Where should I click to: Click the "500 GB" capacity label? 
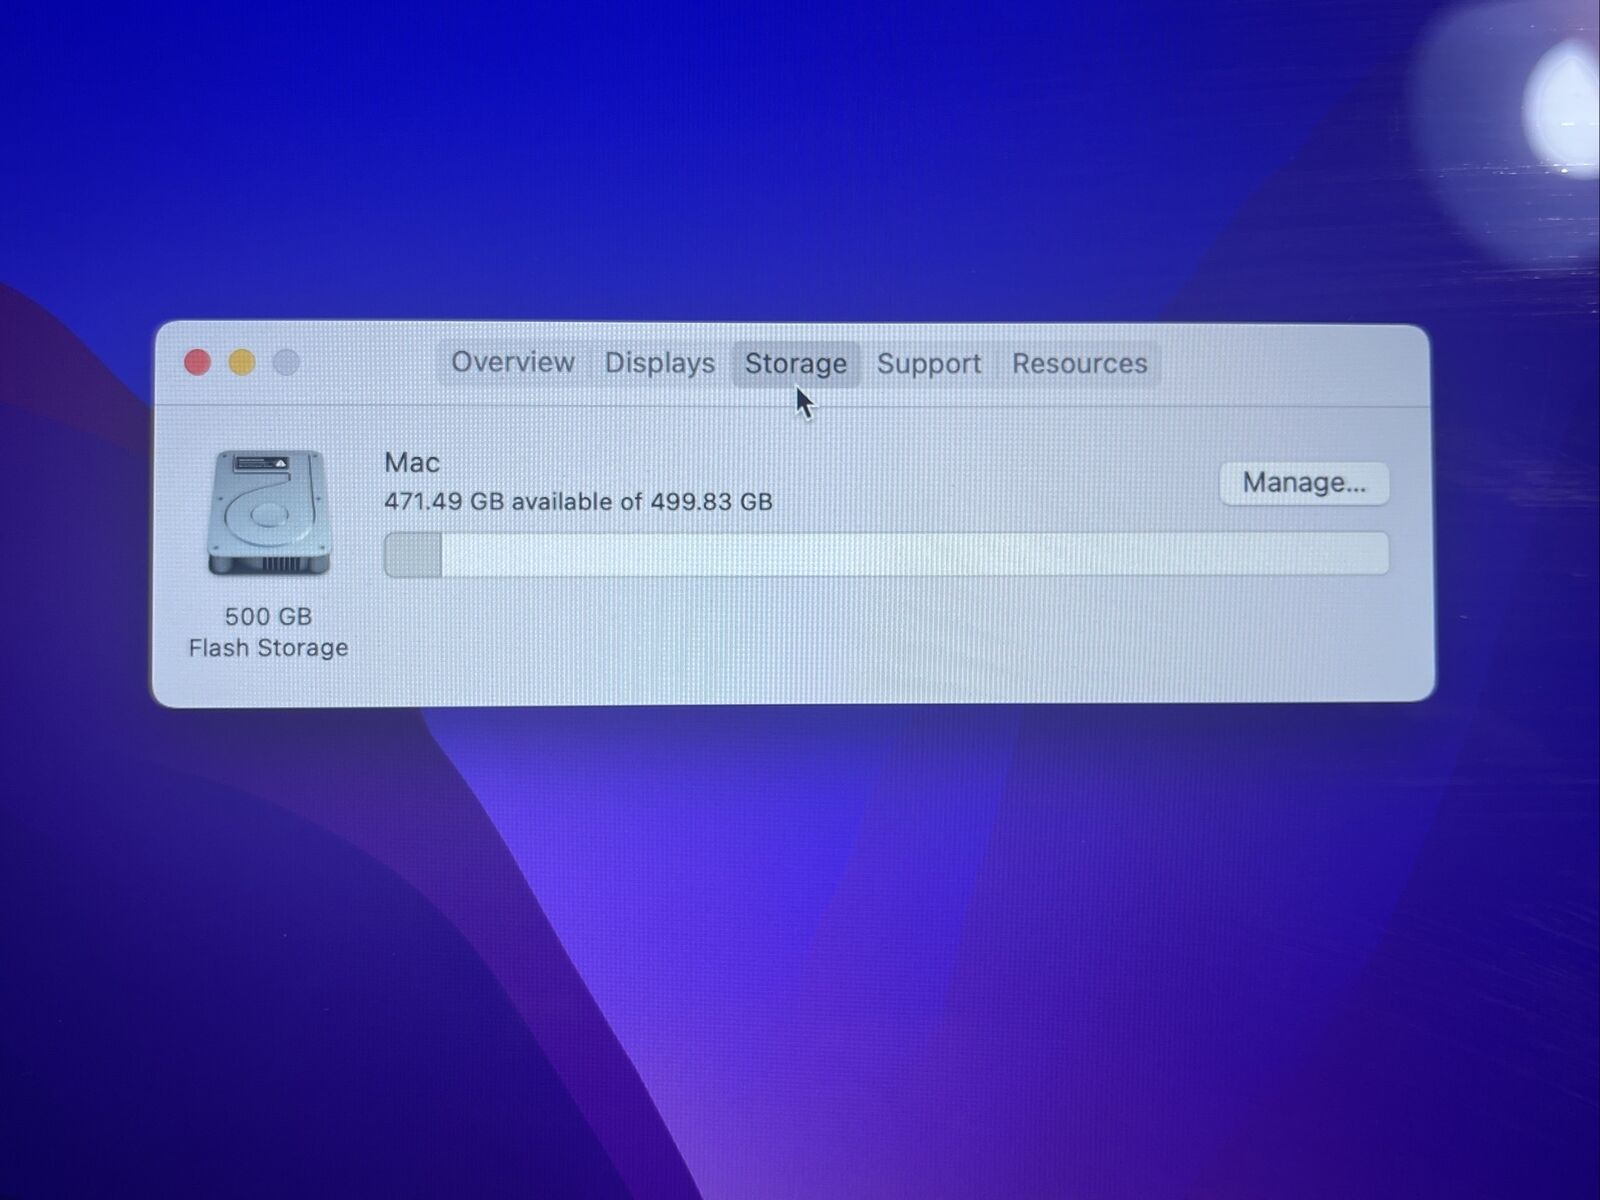pos(268,616)
